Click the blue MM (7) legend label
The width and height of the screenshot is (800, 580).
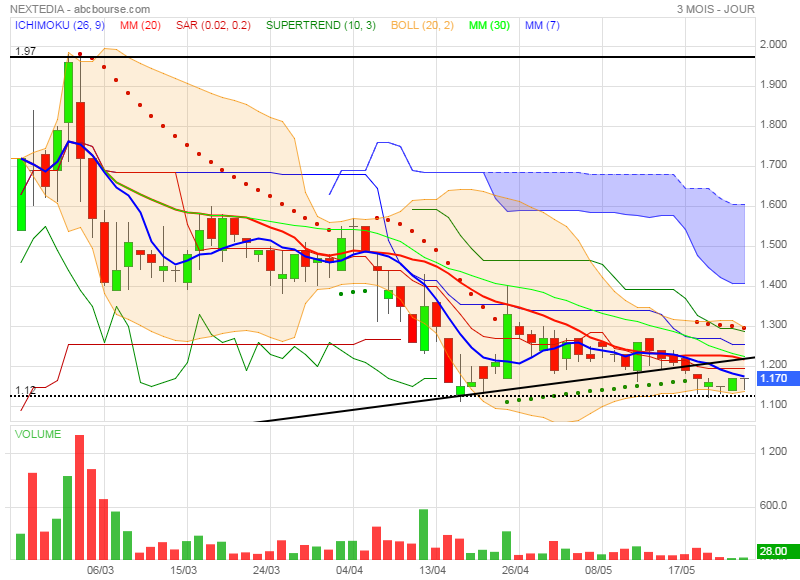[542, 25]
